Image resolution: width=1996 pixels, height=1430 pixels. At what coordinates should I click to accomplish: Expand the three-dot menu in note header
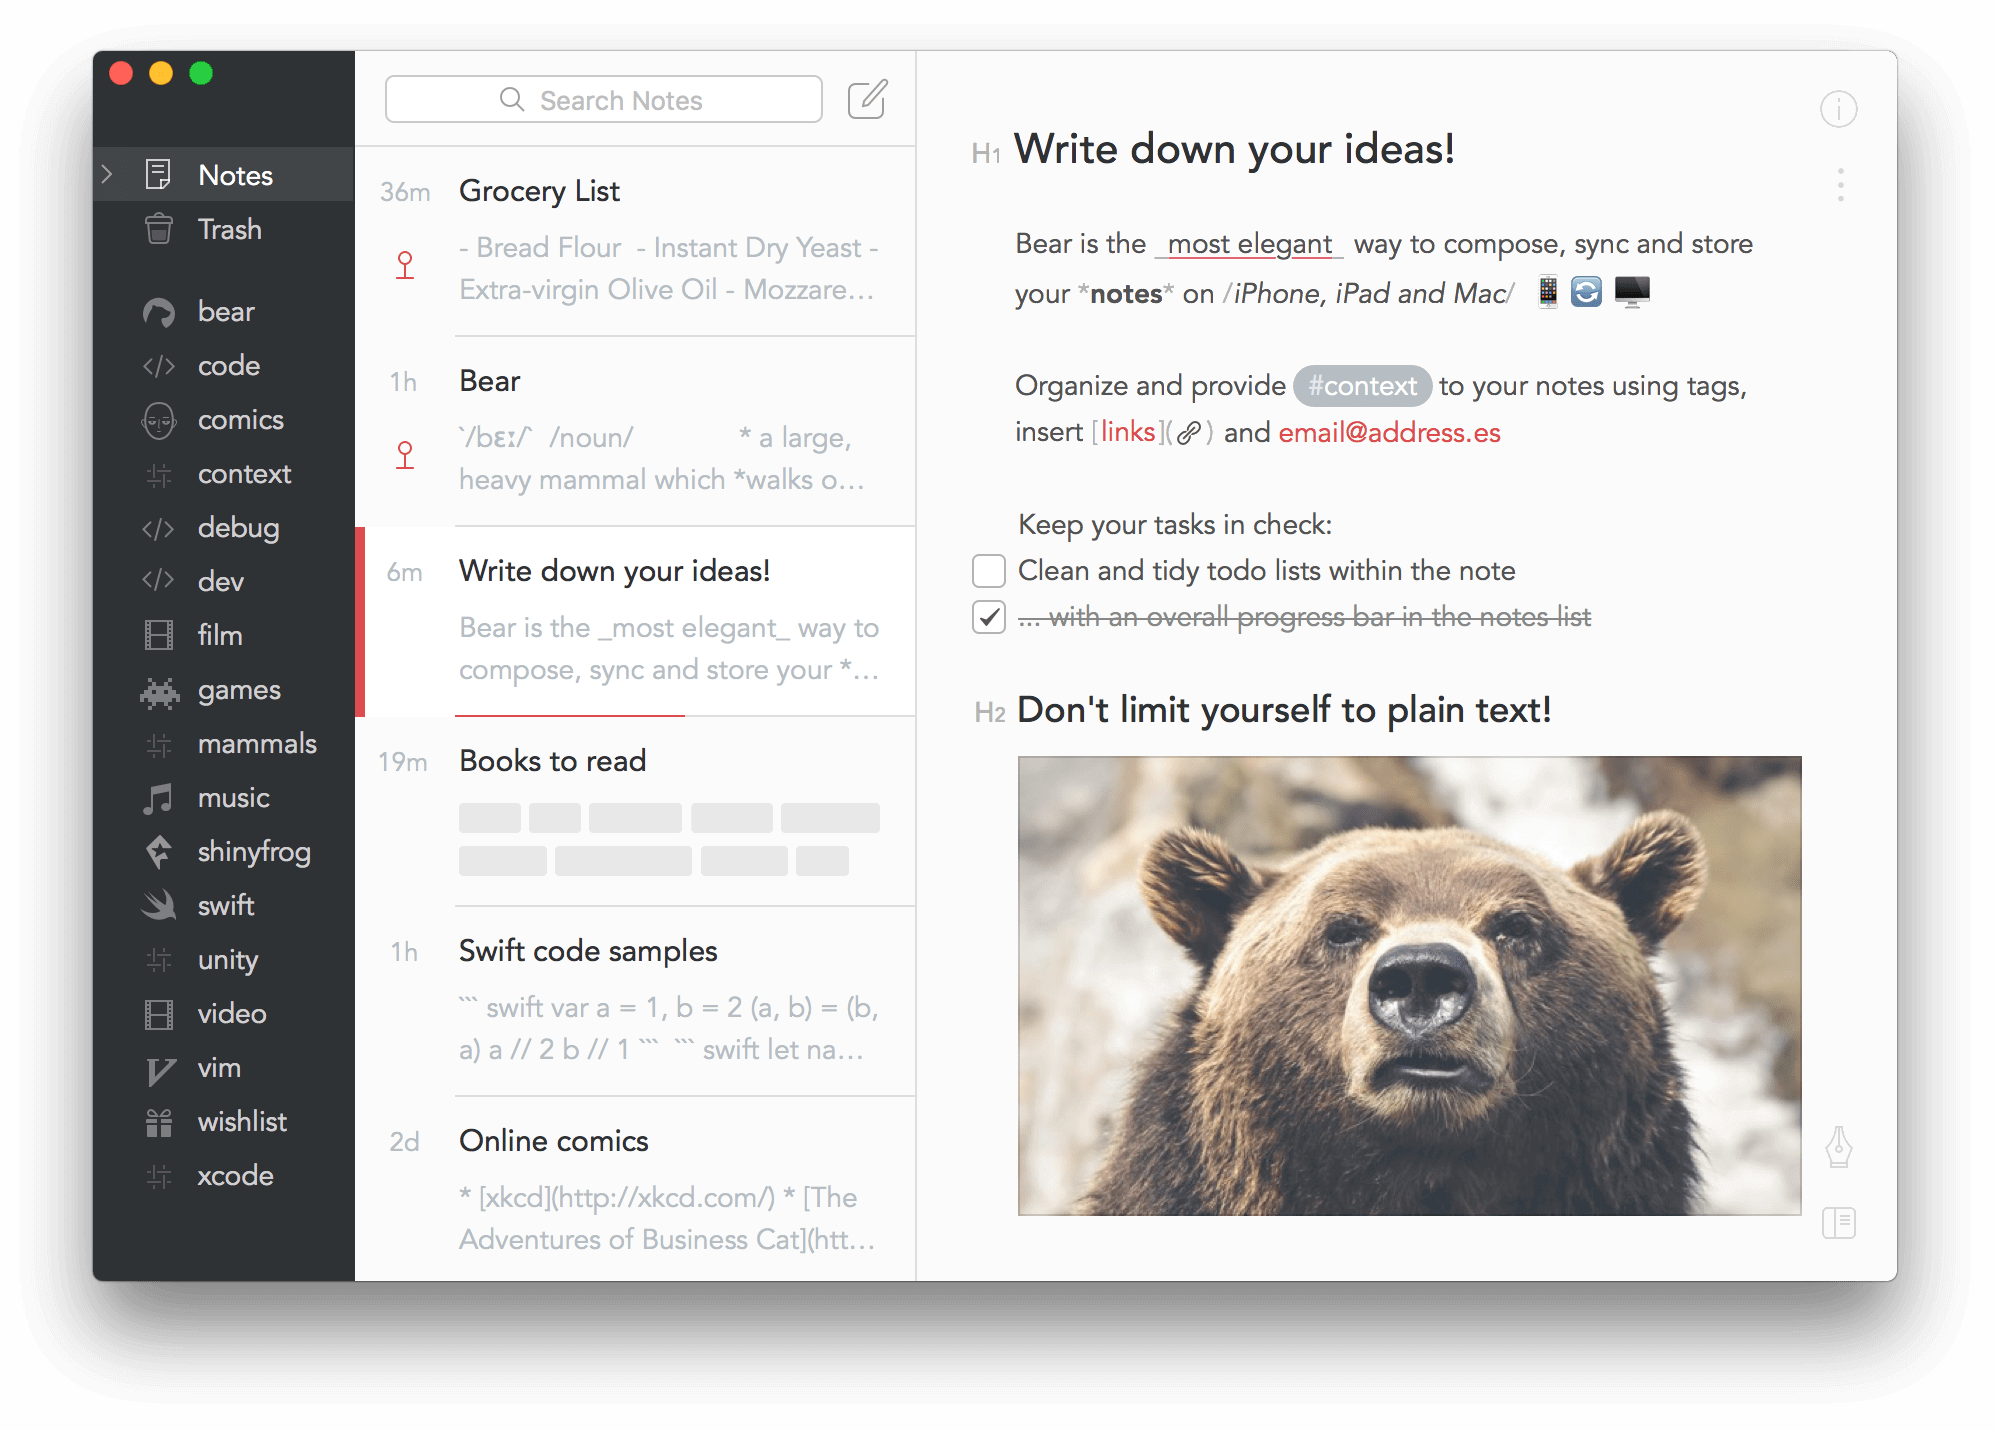point(1840,184)
